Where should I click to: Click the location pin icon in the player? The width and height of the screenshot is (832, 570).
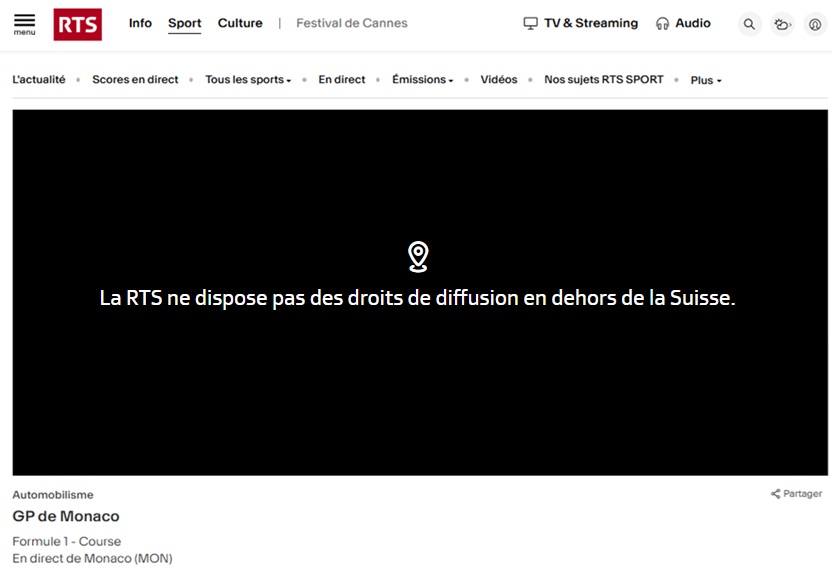coord(418,257)
